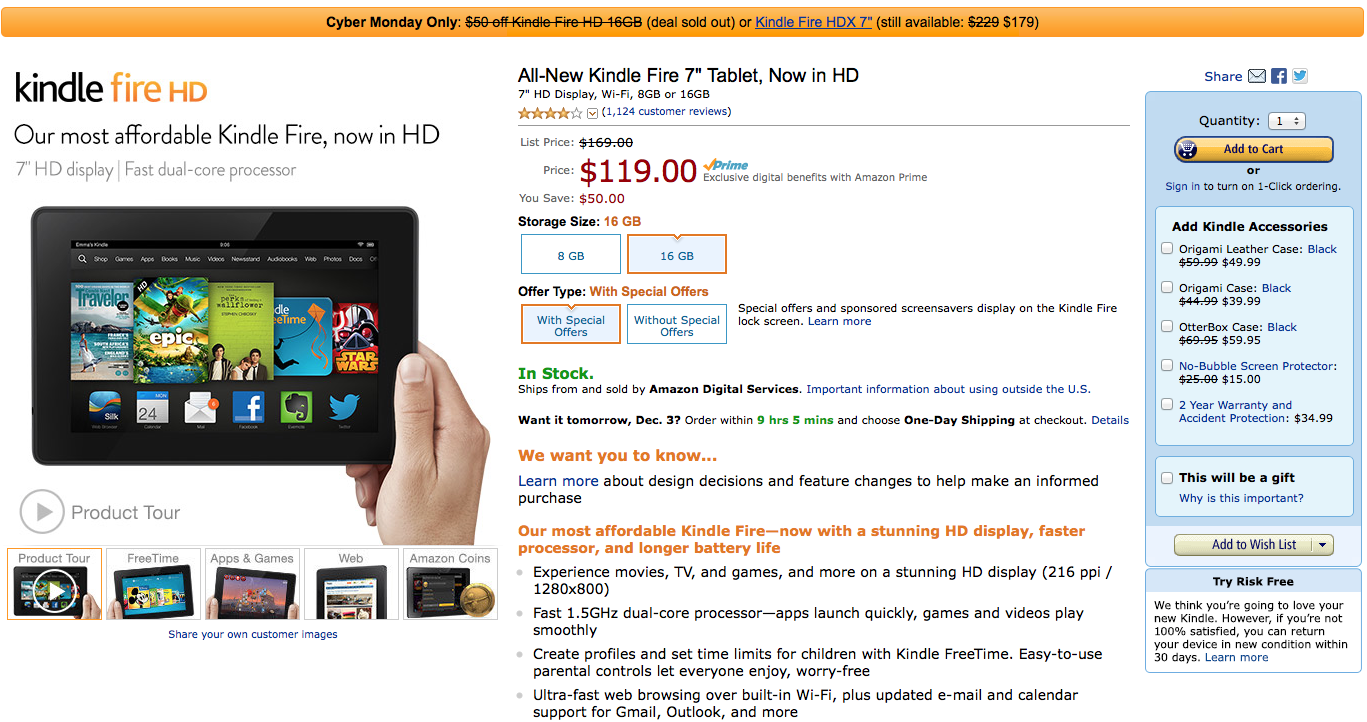Click the kindle fire HD logo
Screen dimensions: 1367x722
tap(111, 89)
